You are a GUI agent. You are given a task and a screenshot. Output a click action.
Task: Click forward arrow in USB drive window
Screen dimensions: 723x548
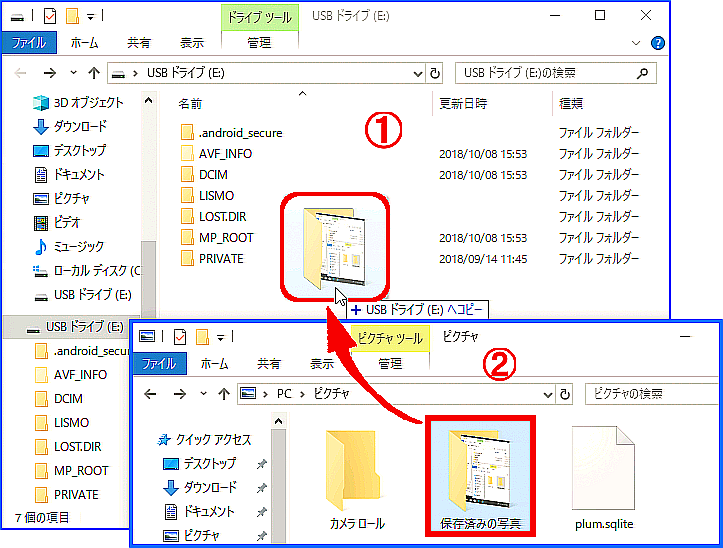50,73
